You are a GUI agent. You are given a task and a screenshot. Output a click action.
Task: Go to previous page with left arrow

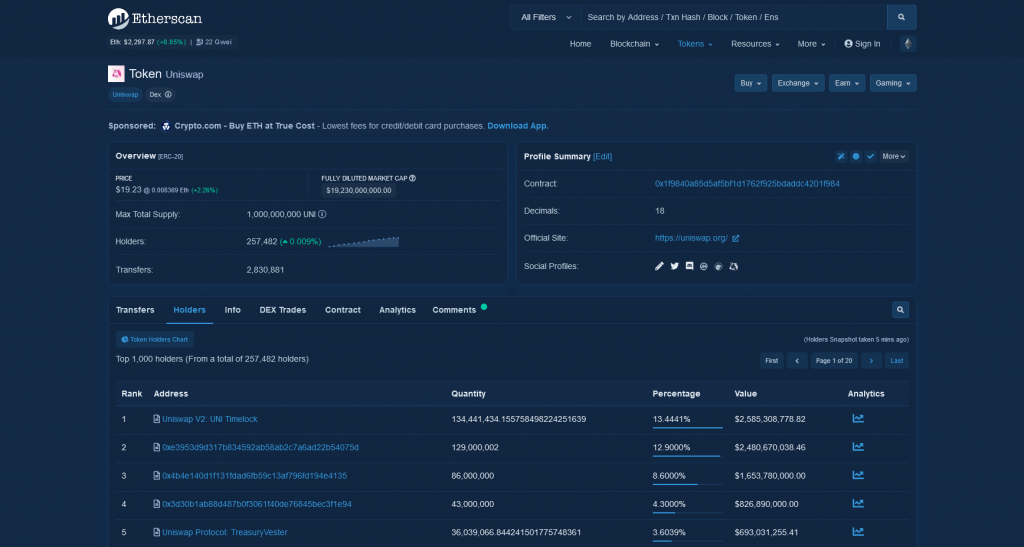tap(797, 361)
